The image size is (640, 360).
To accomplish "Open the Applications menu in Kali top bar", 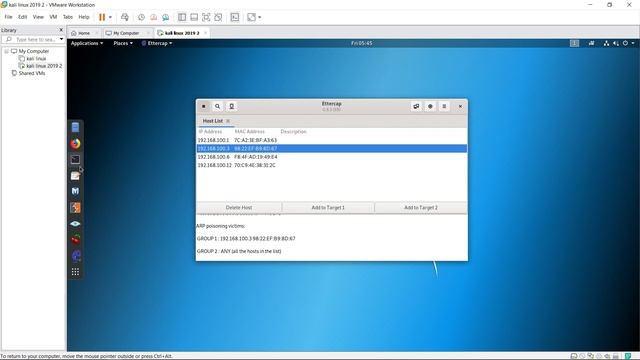I will point(87,43).
